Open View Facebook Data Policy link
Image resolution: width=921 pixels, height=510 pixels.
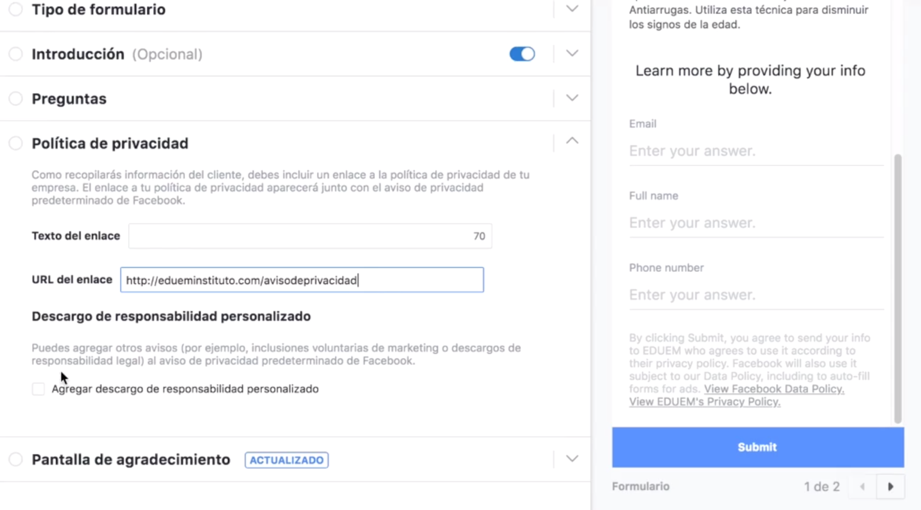(774, 389)
